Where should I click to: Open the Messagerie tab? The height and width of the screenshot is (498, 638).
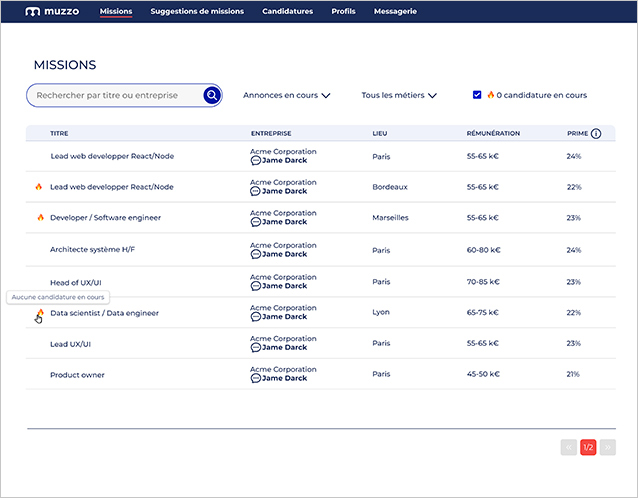tap(395, 11)
